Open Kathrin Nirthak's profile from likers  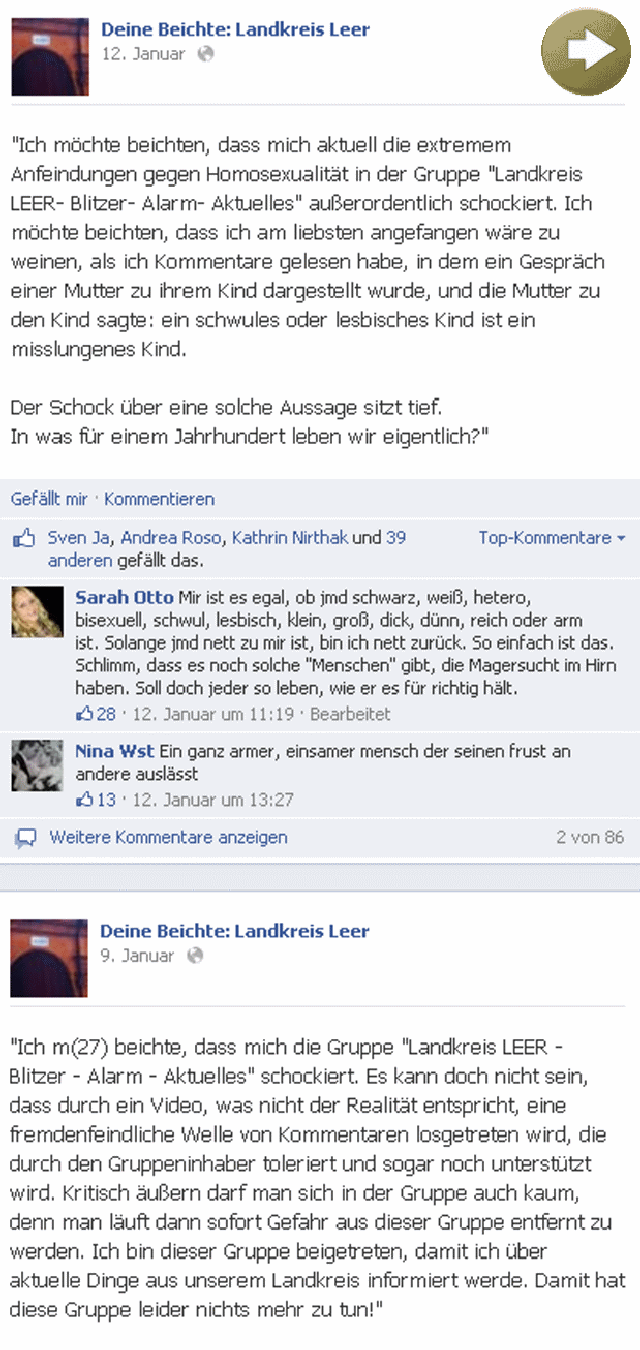pos(290,538)
